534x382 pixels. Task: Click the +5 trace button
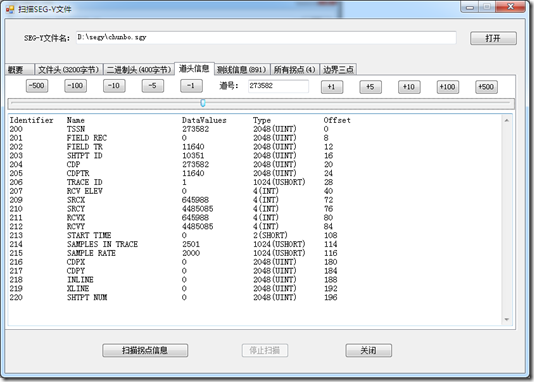coord(371,87)
